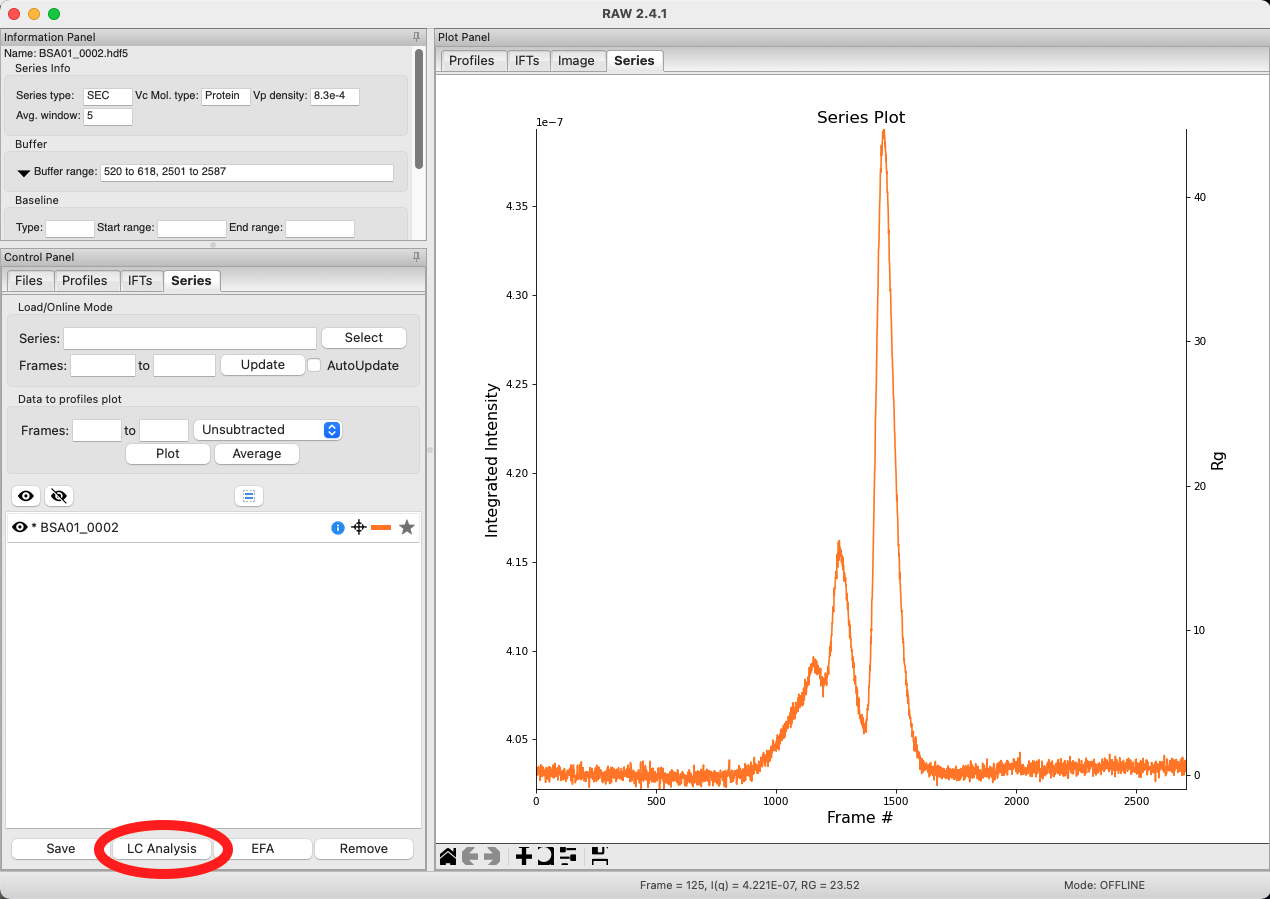Screen dimensions: 1270x899
Task: Switch to the IFTs plot tab
Action: click(527, 61)
